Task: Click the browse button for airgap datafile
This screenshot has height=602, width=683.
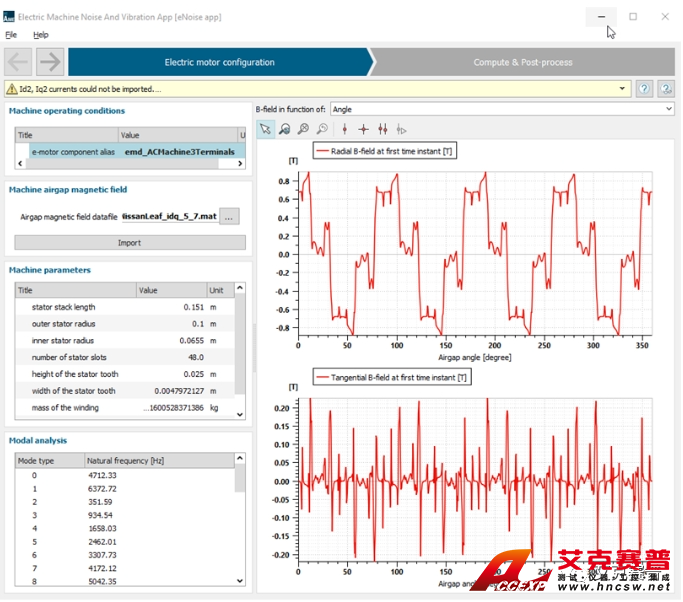Action: (x=230, y=216)
